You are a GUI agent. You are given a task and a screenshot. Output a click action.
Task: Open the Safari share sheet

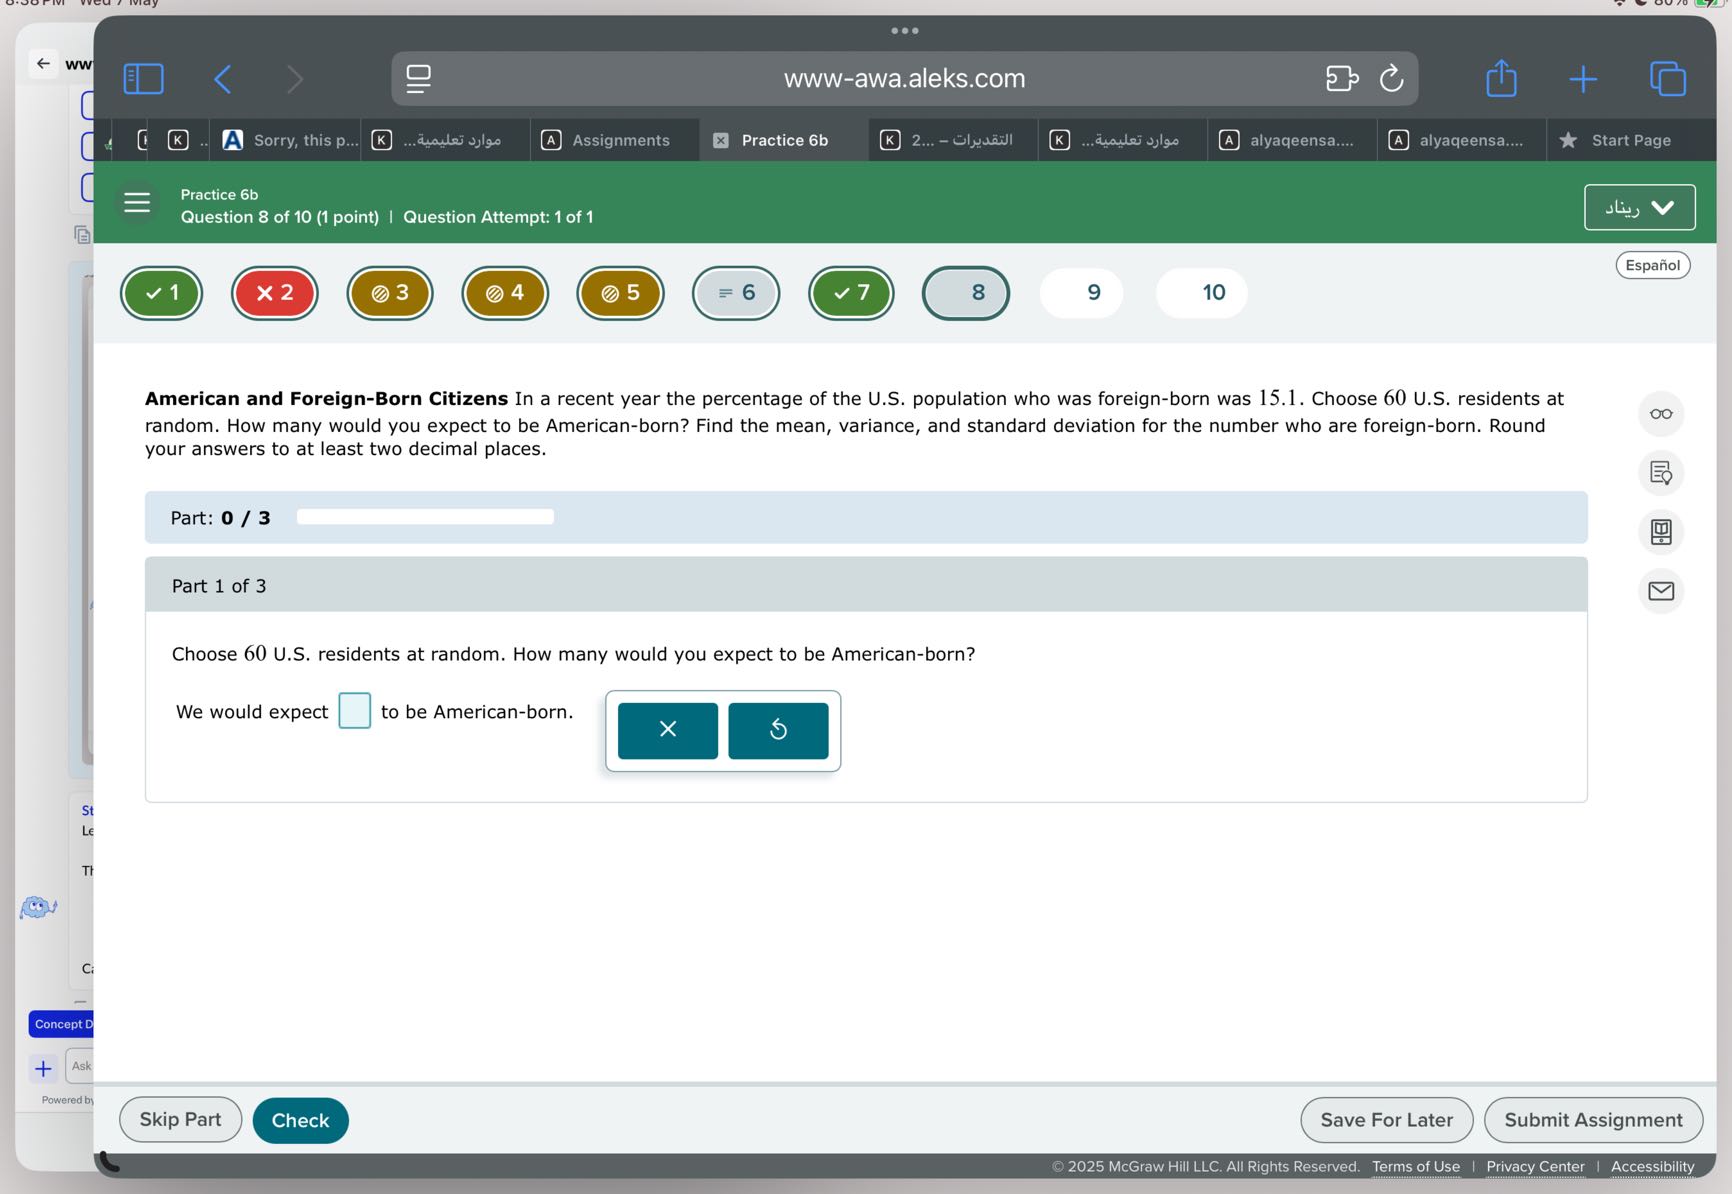click(1501, 78)
